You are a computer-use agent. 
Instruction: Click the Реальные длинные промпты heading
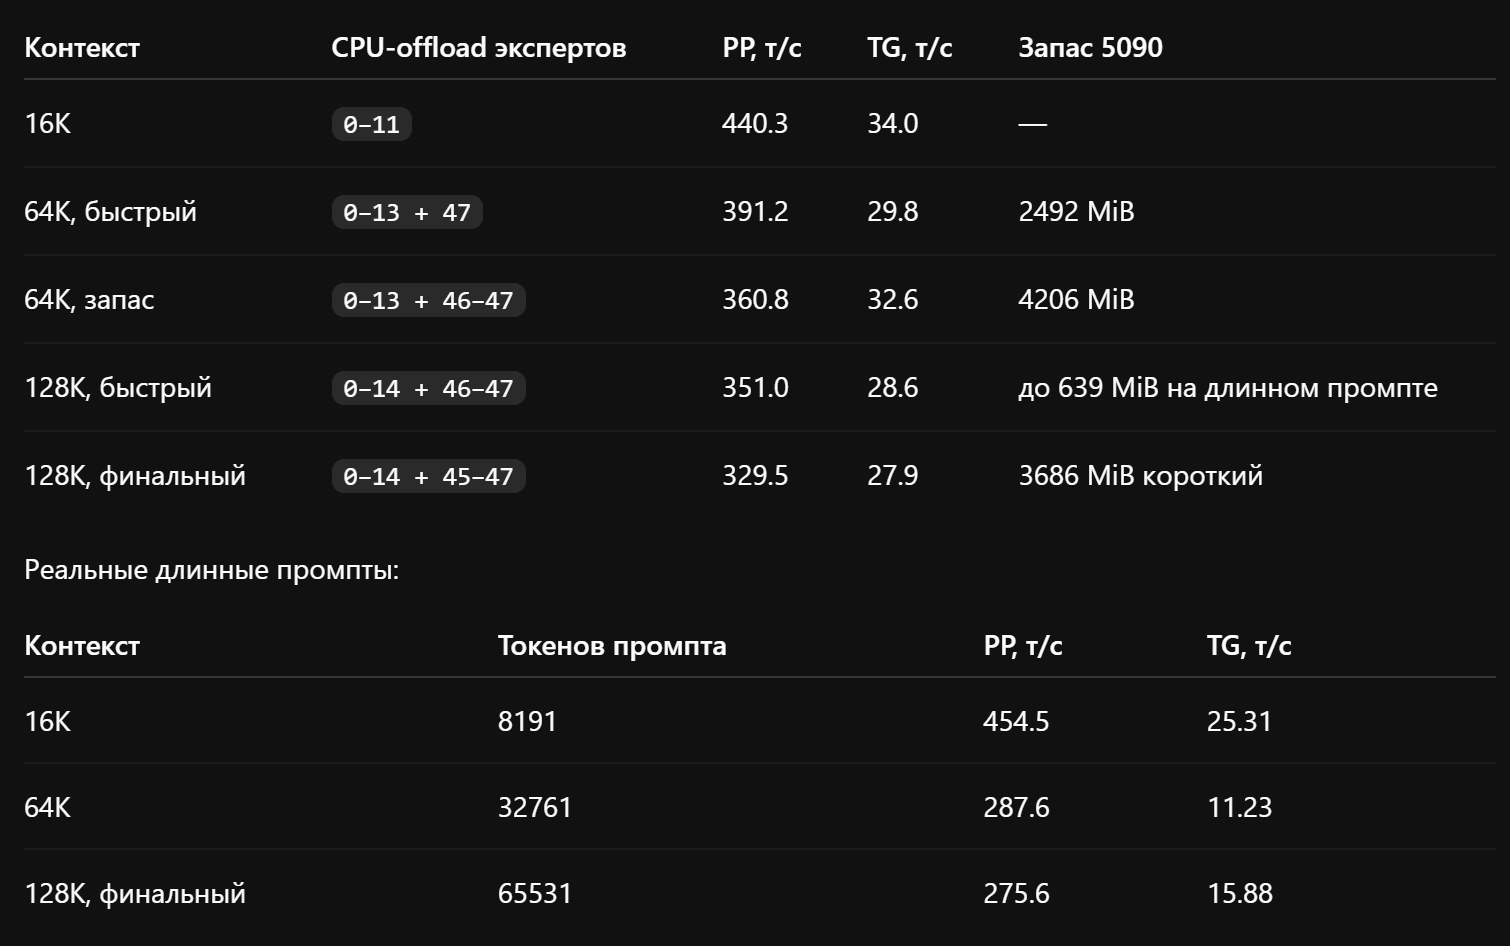[x=211, y=570]
